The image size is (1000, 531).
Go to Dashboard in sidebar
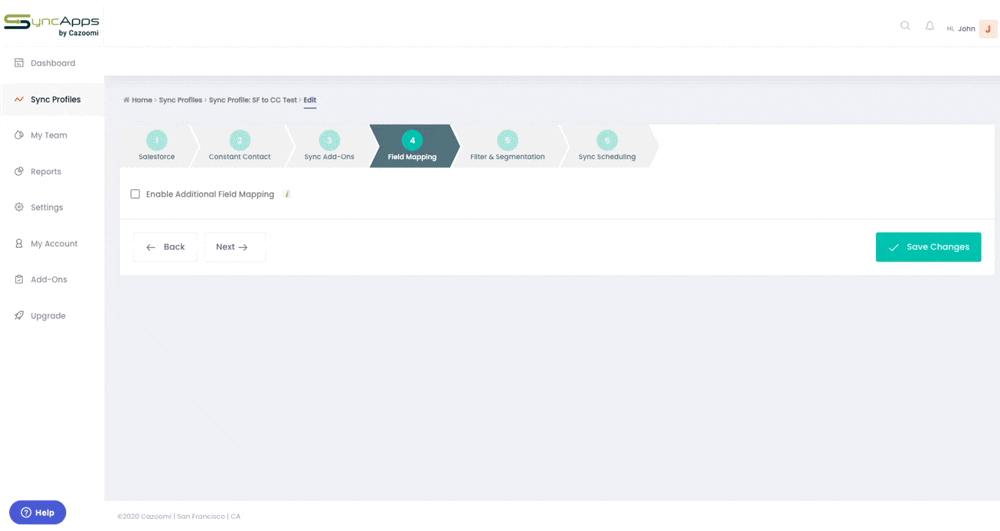click(x=52, y=63)
